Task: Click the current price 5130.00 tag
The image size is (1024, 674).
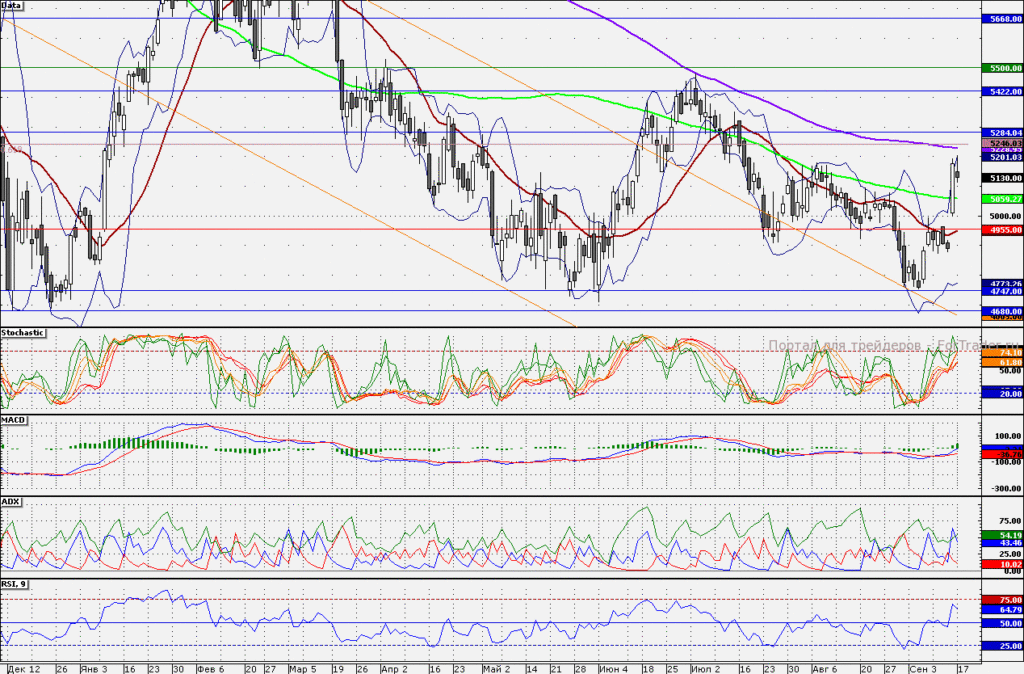Action: point(1002,178)
